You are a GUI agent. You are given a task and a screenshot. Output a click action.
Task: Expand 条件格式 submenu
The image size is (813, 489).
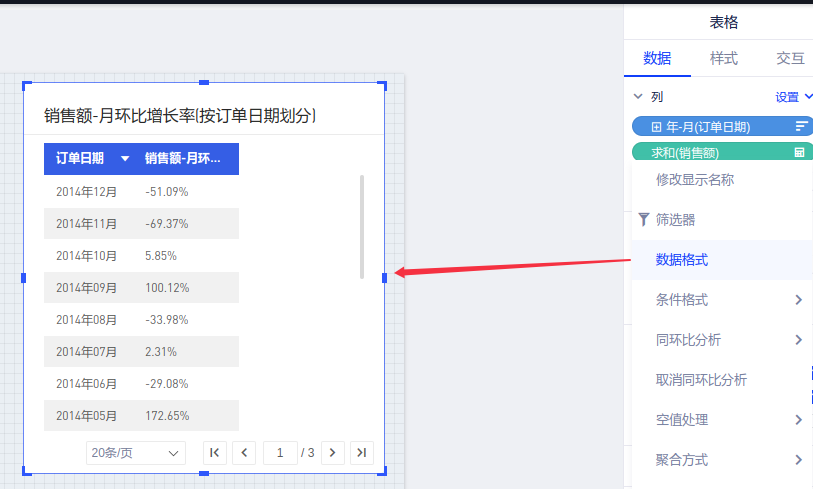click(x=798, y=300)
